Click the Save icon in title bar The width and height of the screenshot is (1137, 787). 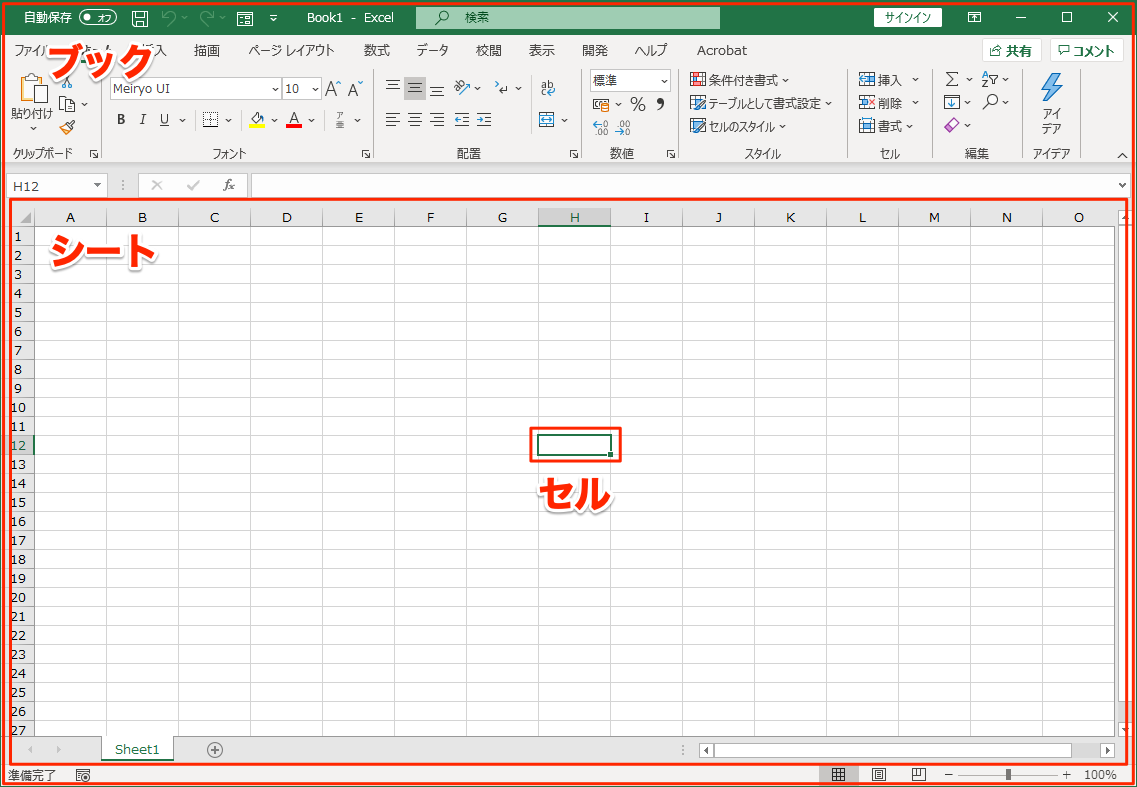pyautogui.click(x=140, y=18)
